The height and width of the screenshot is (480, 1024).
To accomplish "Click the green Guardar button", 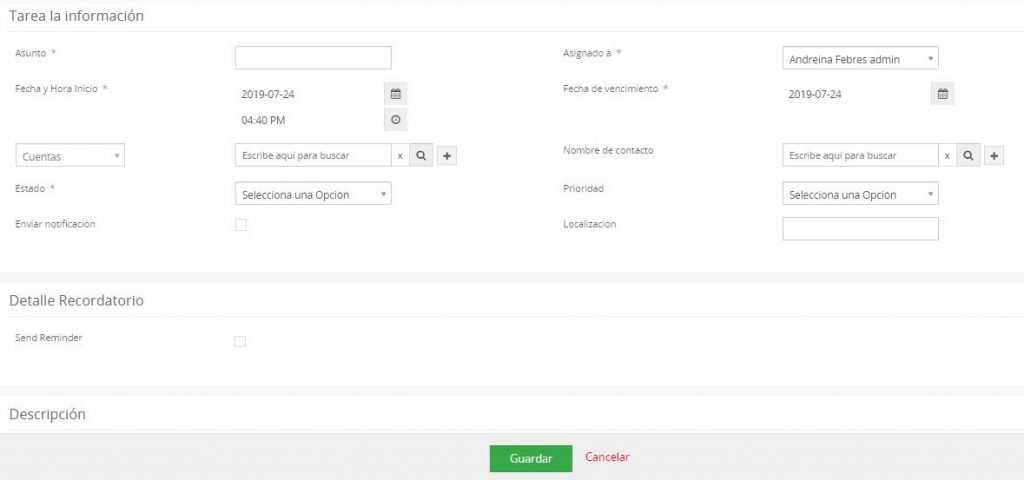I will [x=530, y=458].
